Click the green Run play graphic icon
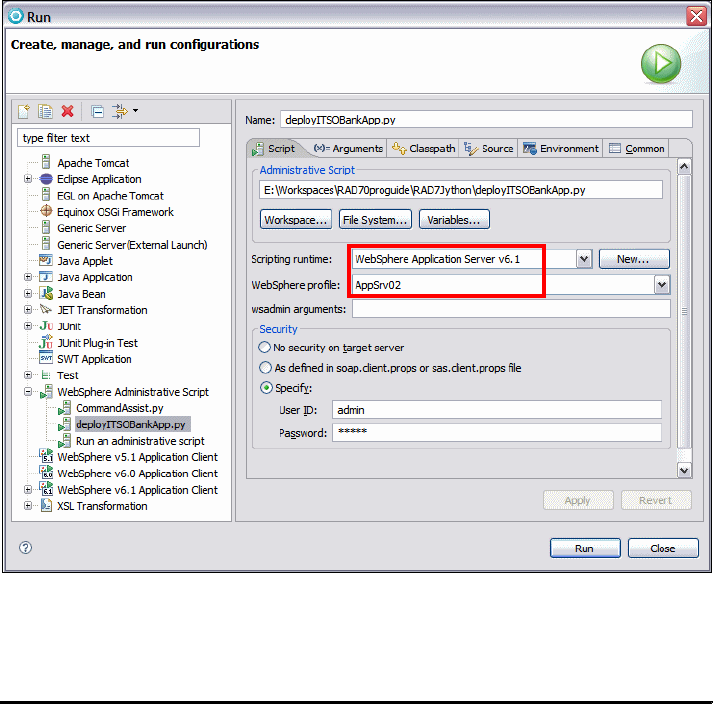This screenshot has width=713, height=704. [661, 63]
